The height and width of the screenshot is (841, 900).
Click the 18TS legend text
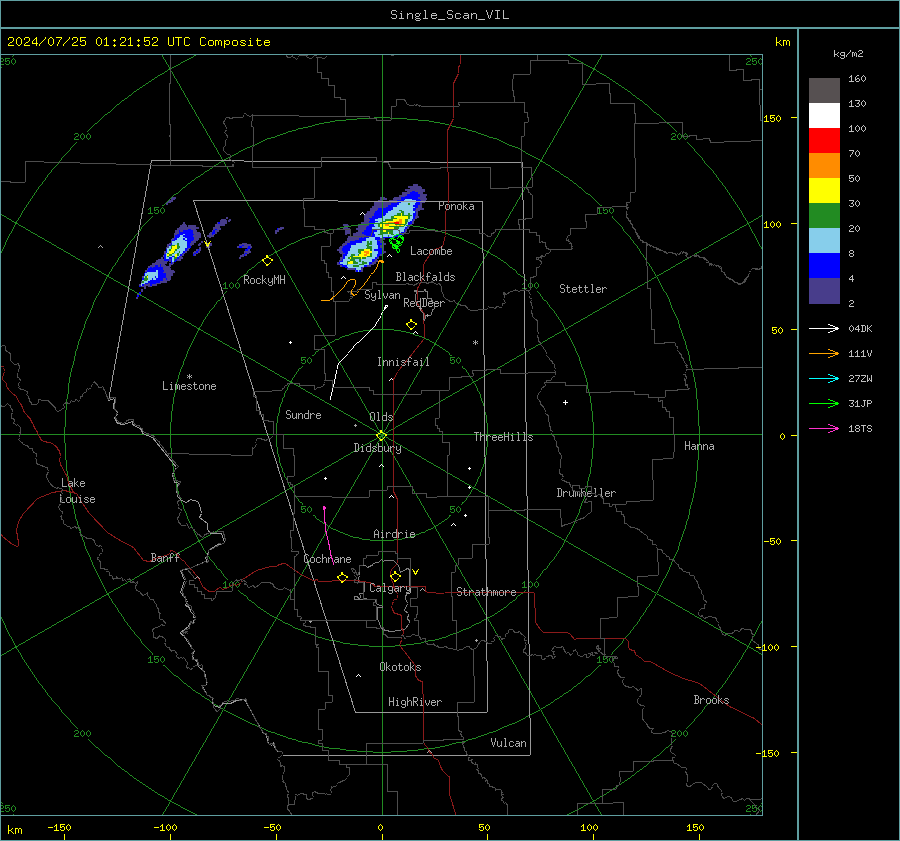(860, 429)
